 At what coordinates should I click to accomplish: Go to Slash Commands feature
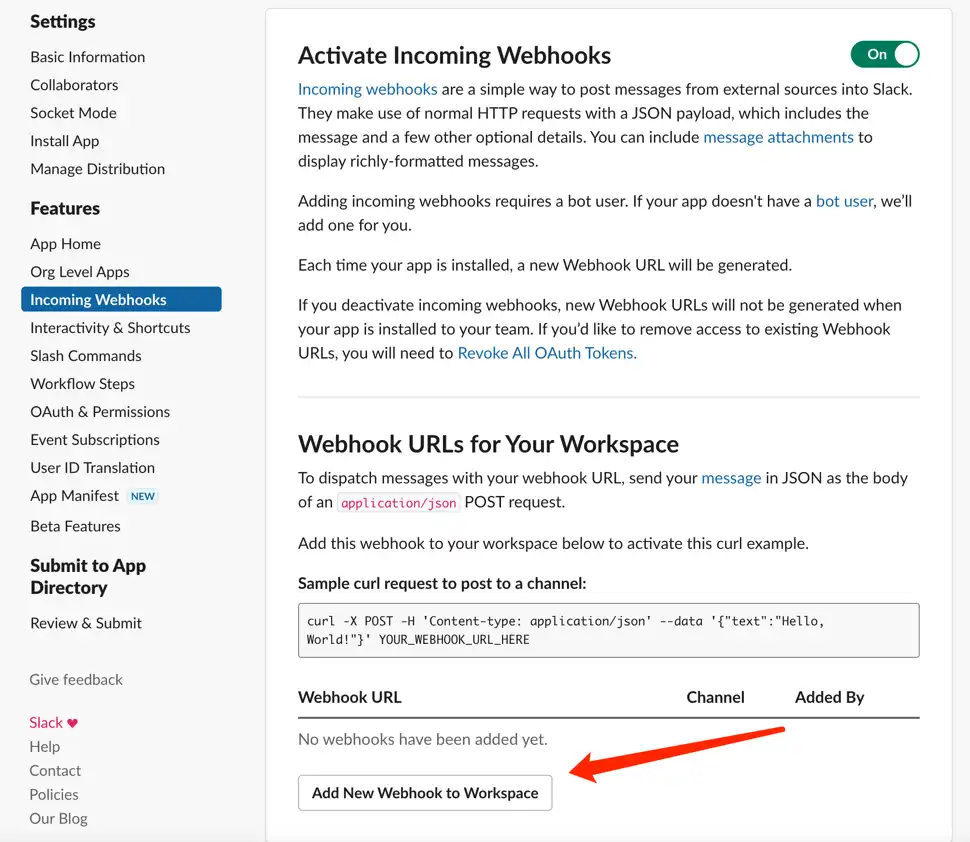pyautogui.click(x=86, y=356)
